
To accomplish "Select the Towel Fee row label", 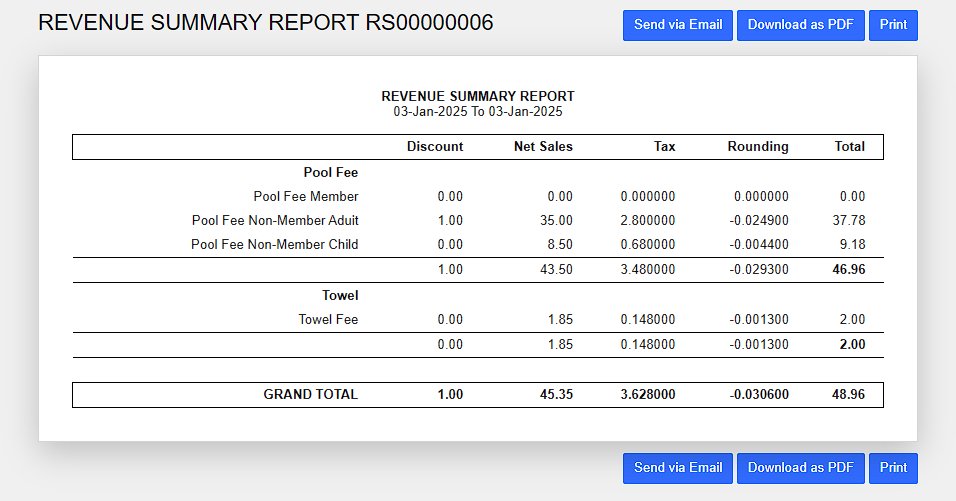I will [328, 320].
